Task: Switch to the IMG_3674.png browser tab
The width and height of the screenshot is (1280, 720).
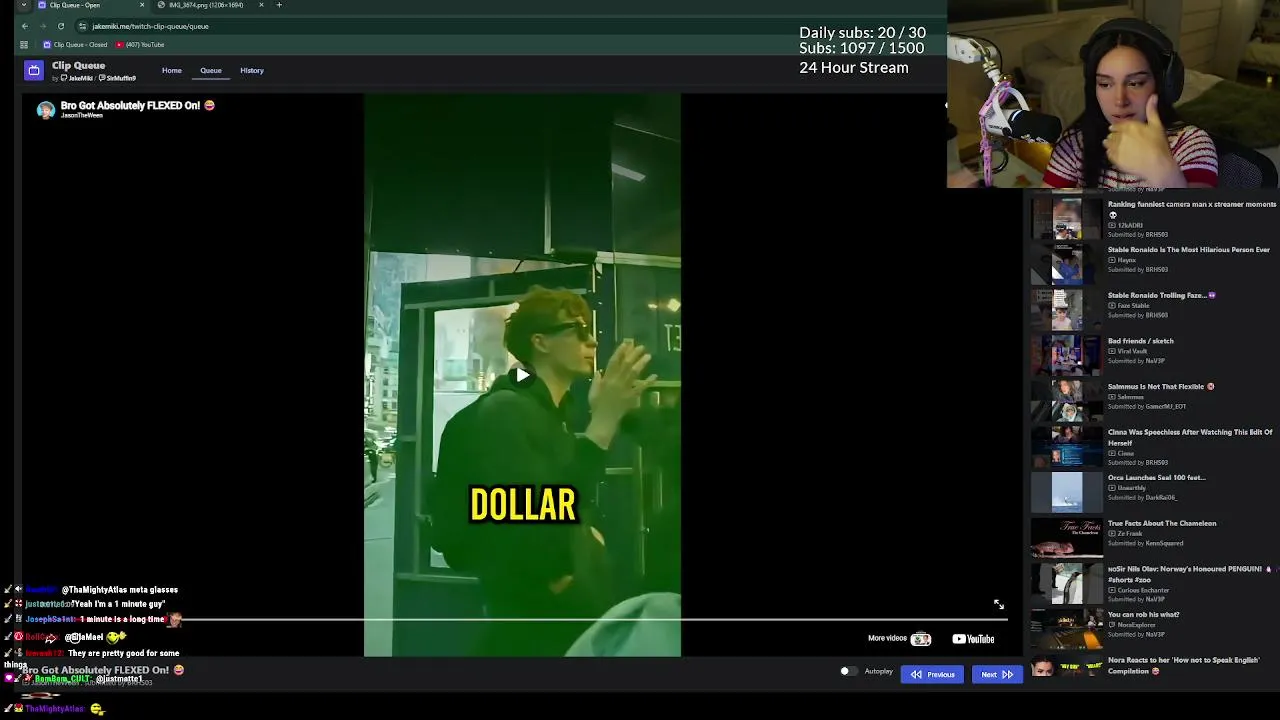Action: point(206,5)
